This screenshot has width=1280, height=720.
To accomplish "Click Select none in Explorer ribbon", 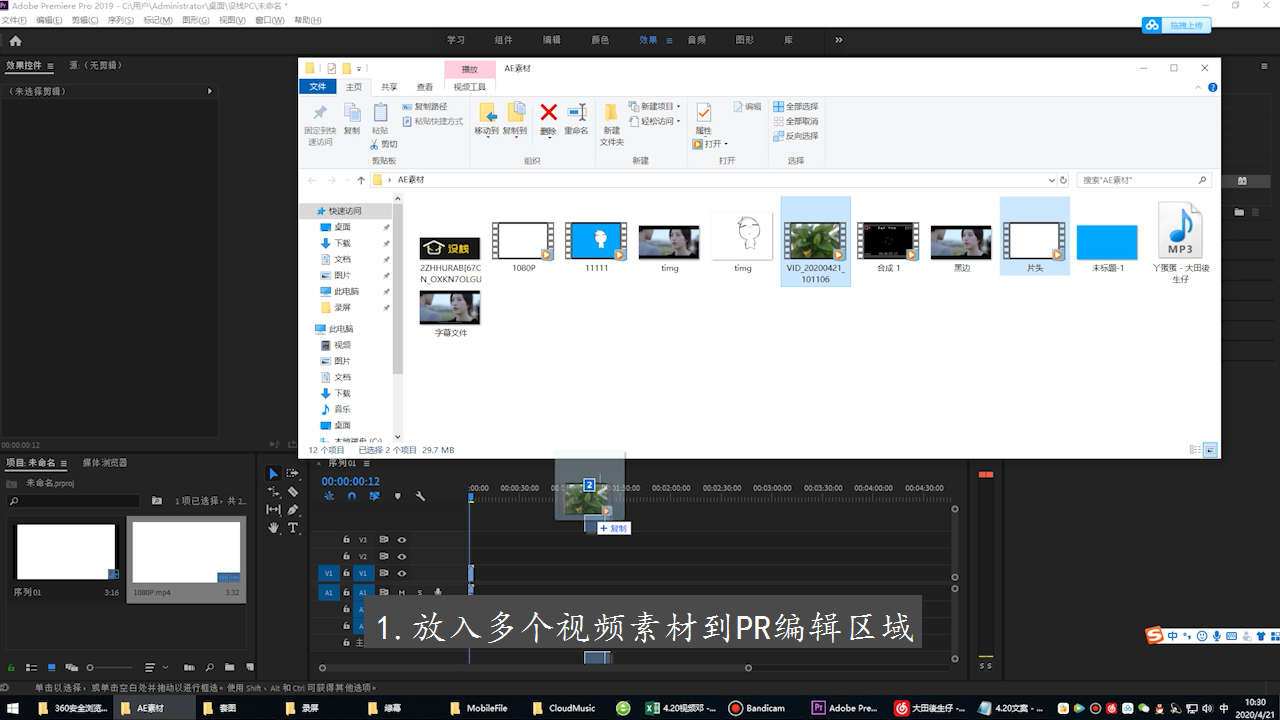I will point(795,121).
